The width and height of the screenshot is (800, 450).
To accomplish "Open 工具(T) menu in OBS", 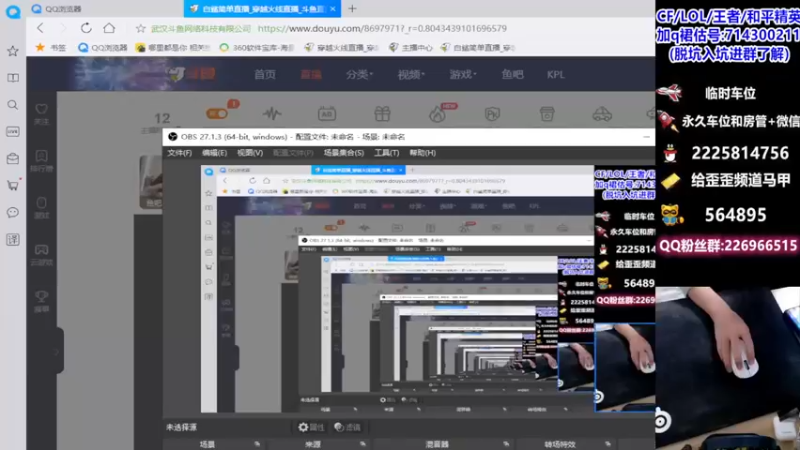I will tap(387, 153).
